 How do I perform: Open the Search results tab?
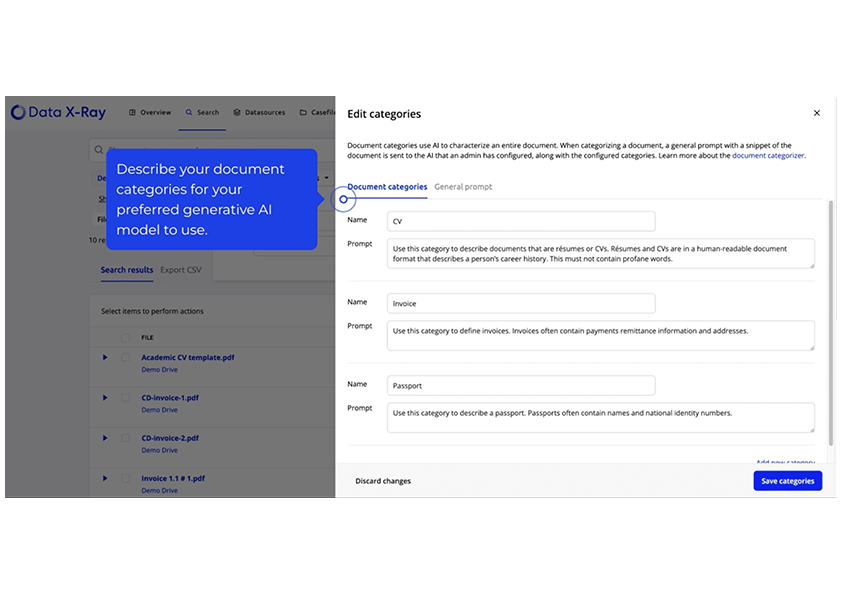click(127, 270)
